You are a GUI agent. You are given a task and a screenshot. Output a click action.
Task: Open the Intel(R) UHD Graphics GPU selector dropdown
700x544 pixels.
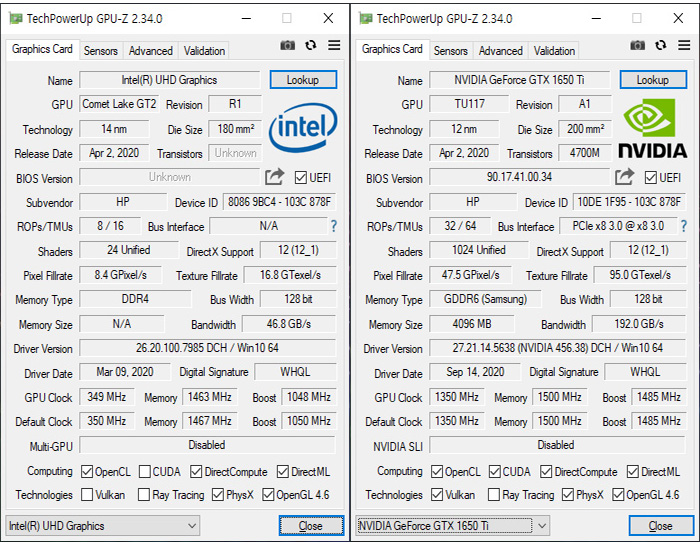click(x=103, y=526)
